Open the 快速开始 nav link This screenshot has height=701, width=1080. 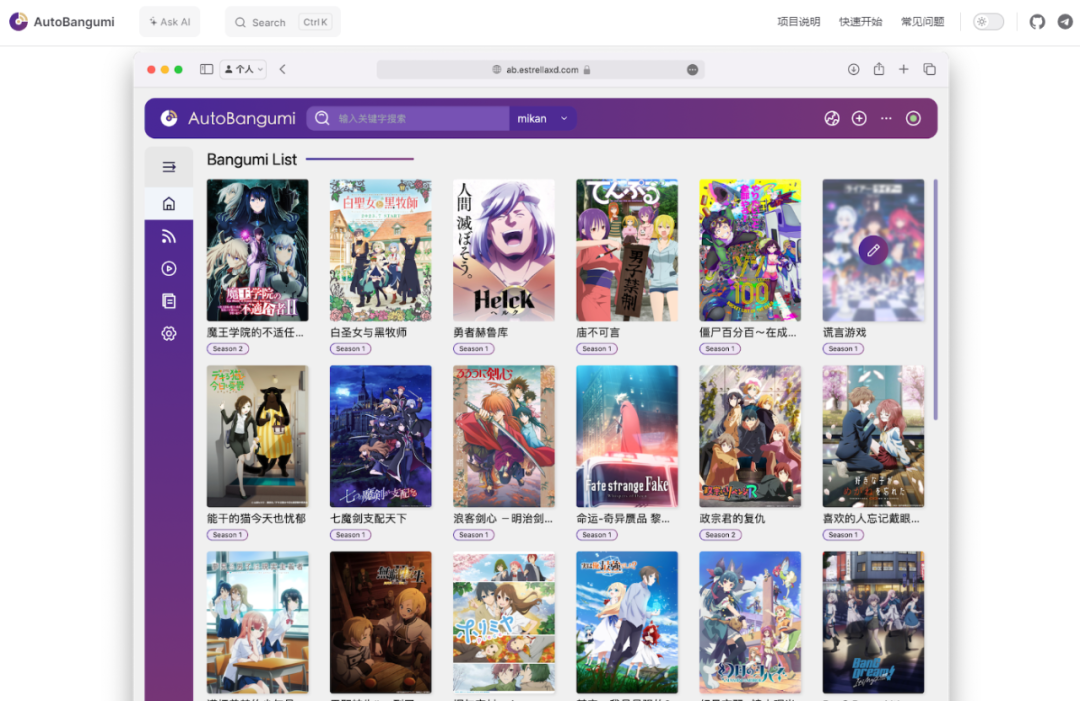(860, 22)
